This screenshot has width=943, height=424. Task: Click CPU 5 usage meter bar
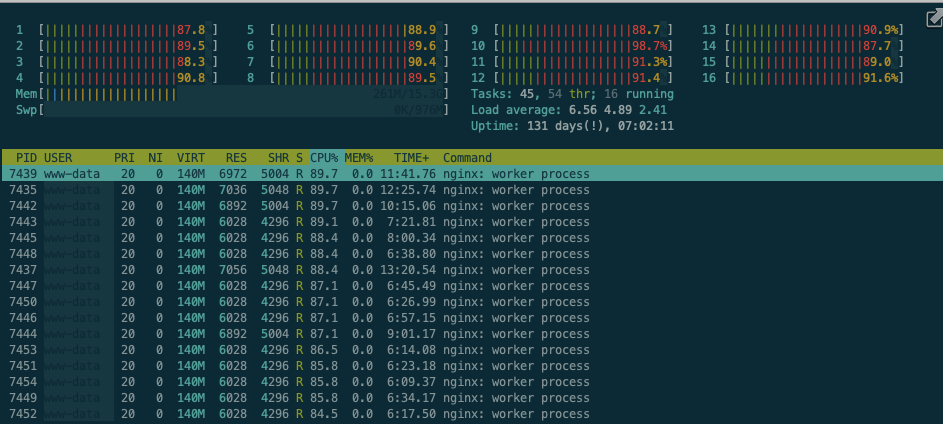359,29
